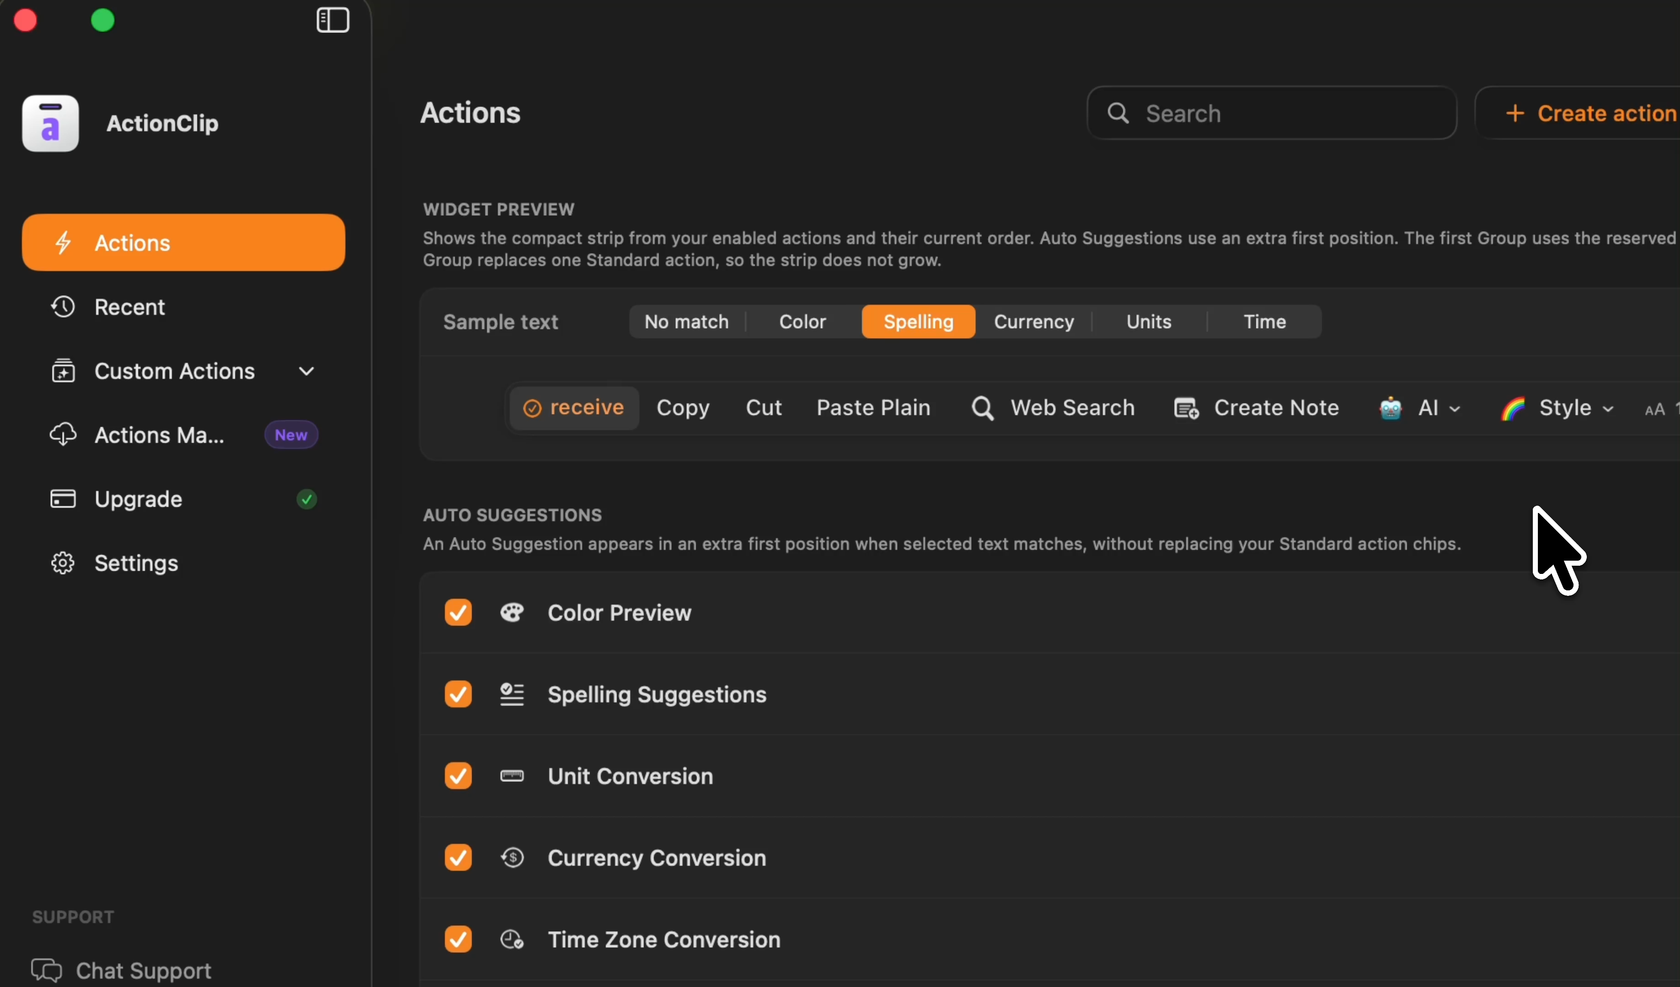The height and width of the screenshot is (987, 1680).
Task: Click the receive suggestion check icon
Action: [x=532, y=408]
